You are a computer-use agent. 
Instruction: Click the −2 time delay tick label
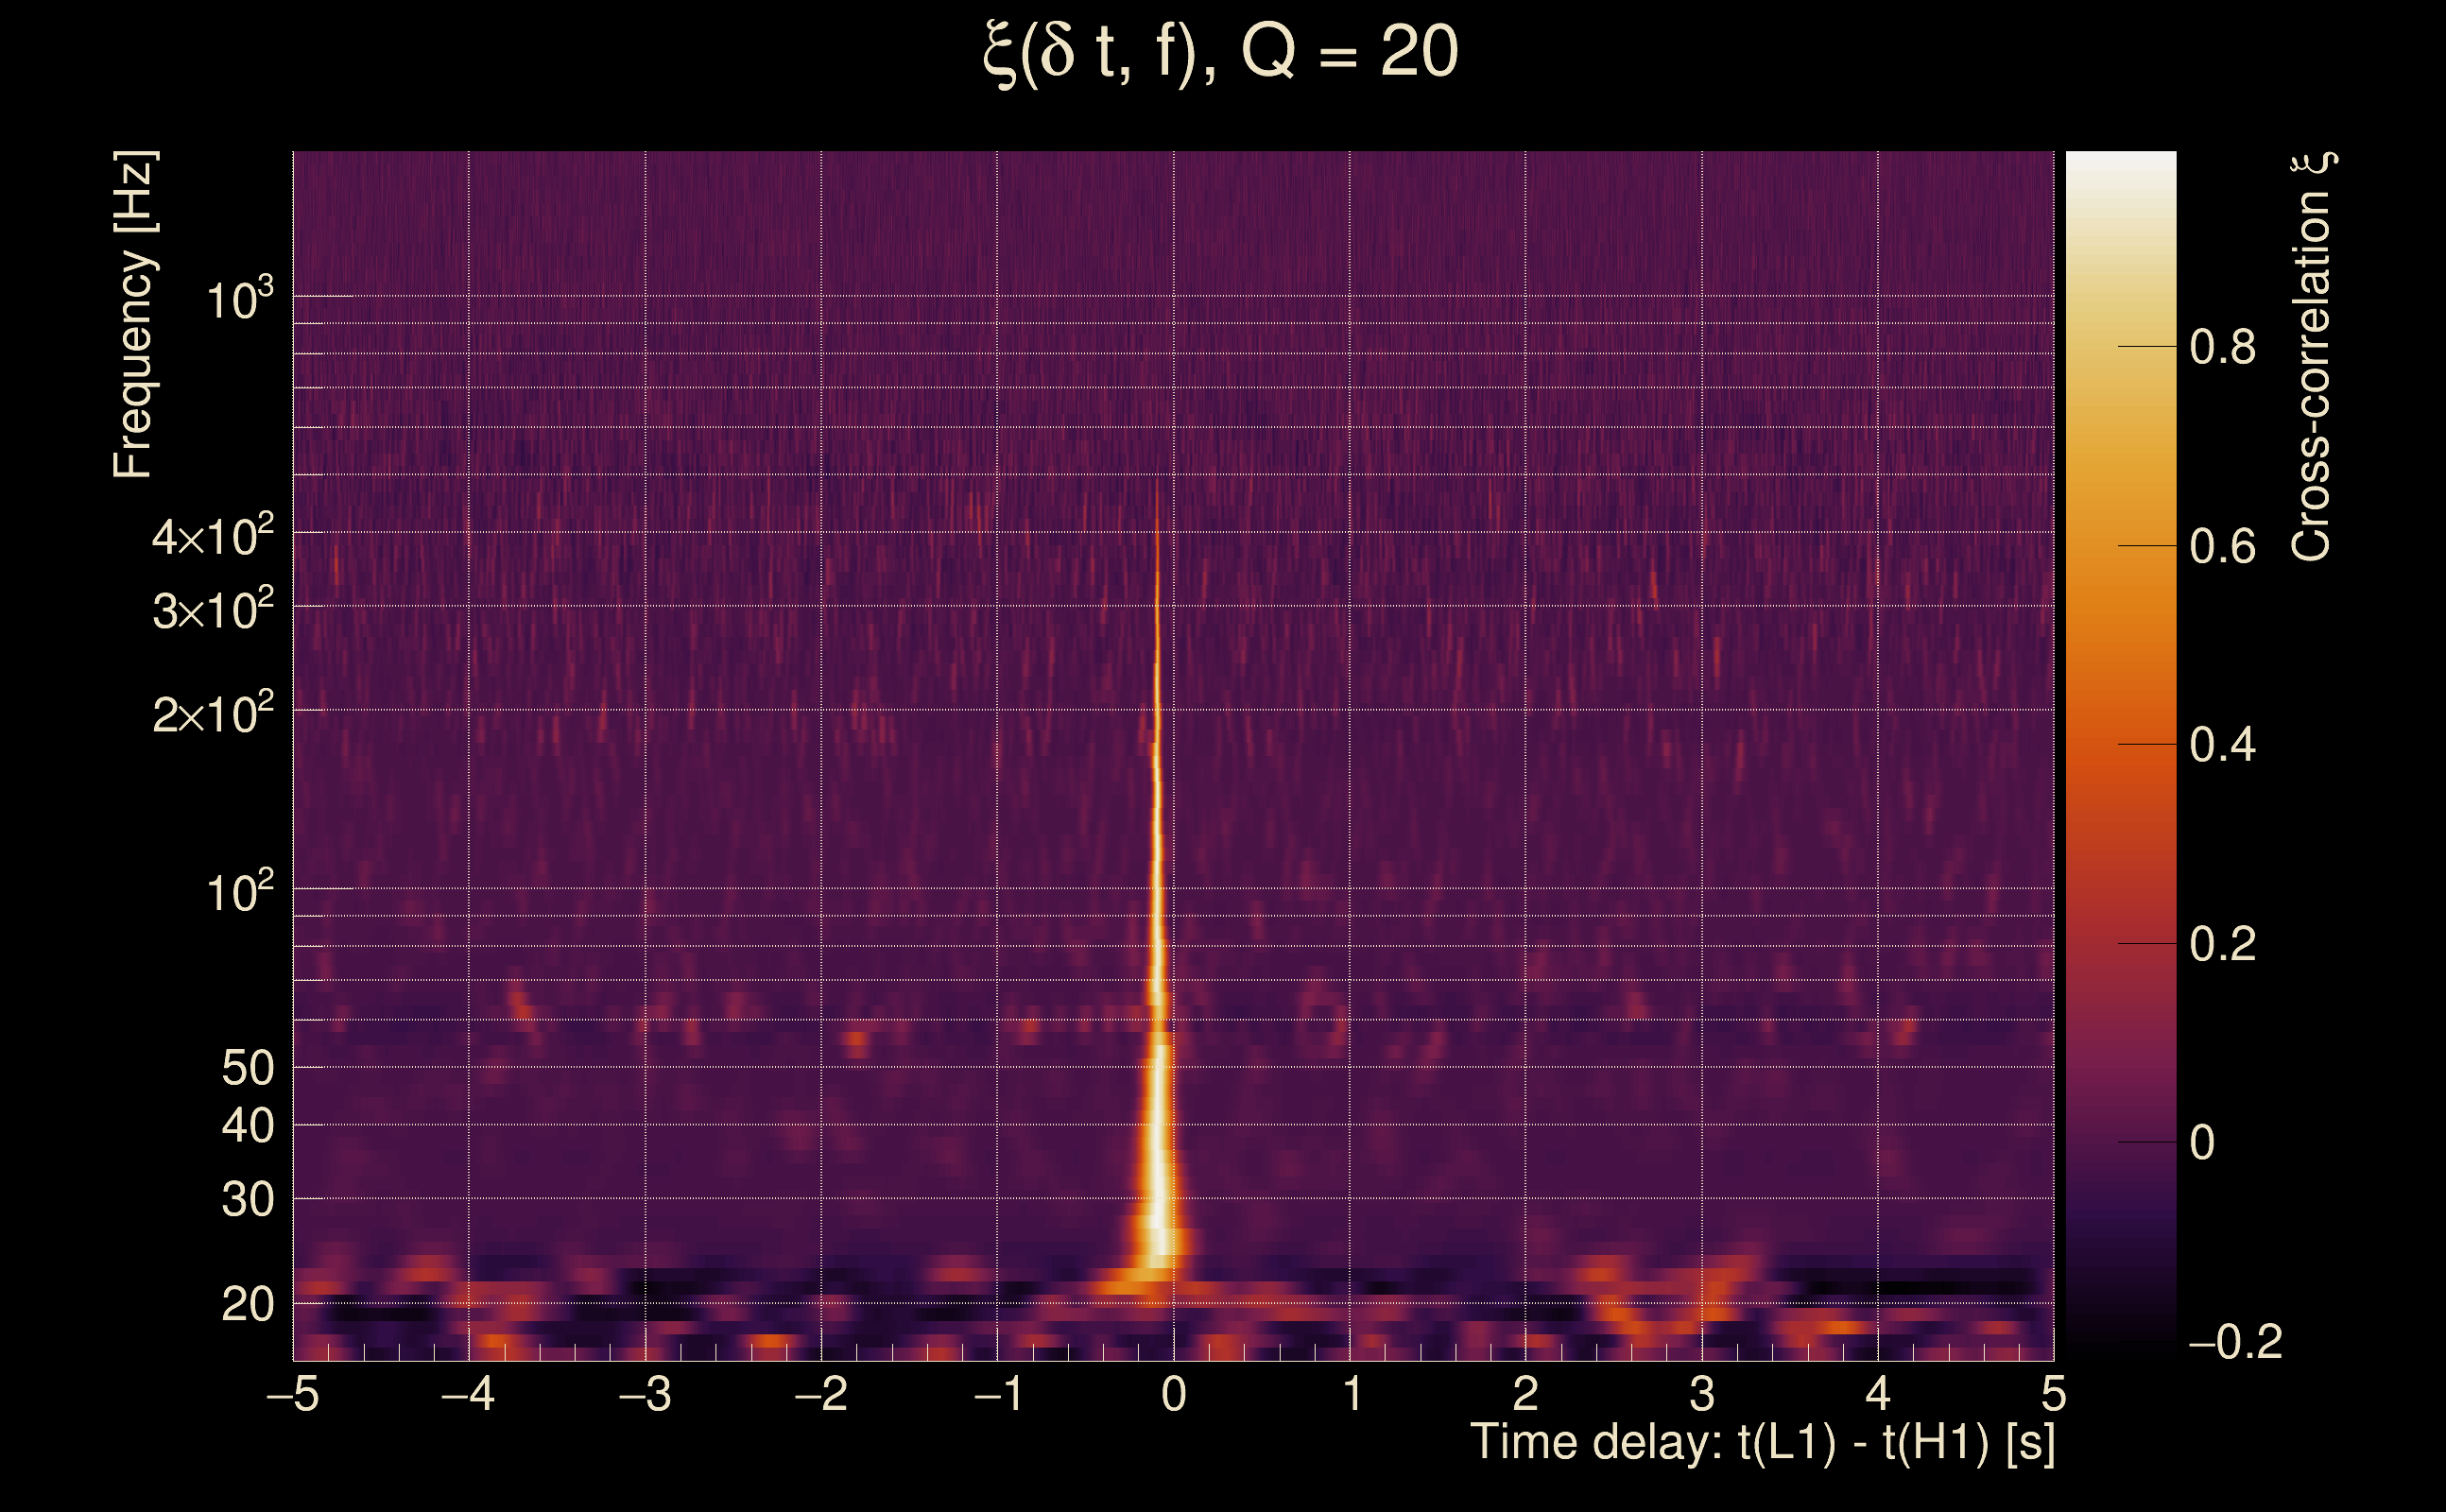[821, 1394]
